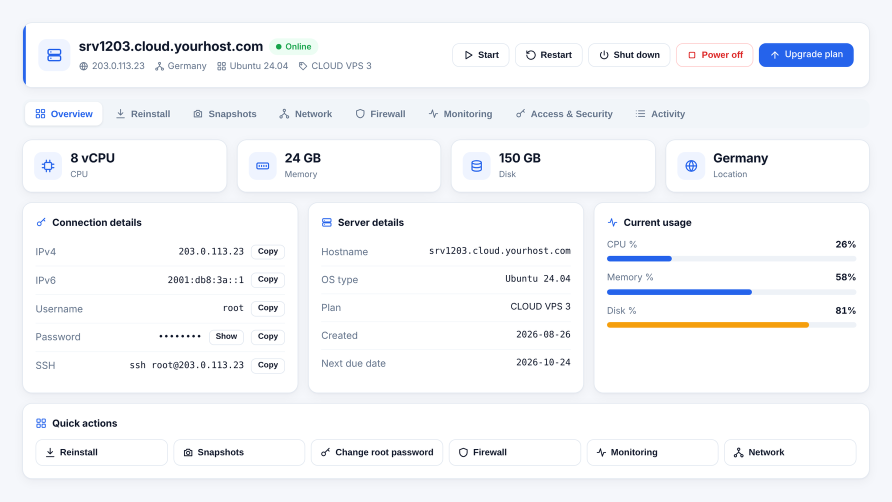Click the globe icon next to 203.0.113.23
This screenshot has width=892, height=502.
pos(84,67)
